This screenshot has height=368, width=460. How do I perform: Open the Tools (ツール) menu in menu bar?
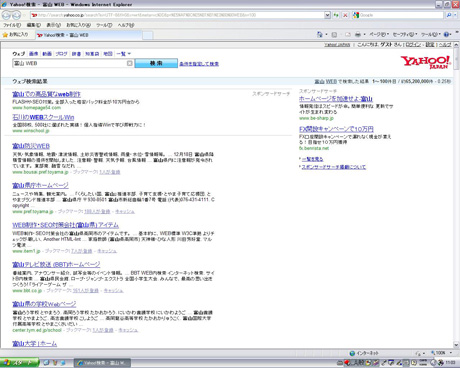point(104,25)
